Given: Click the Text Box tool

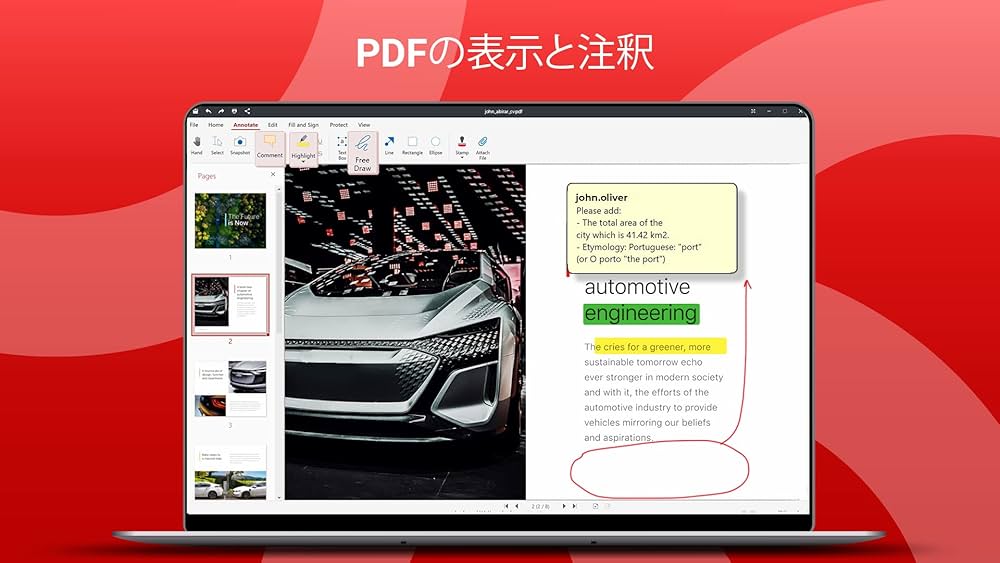Looking at the screenshot, I should point(342,146).
